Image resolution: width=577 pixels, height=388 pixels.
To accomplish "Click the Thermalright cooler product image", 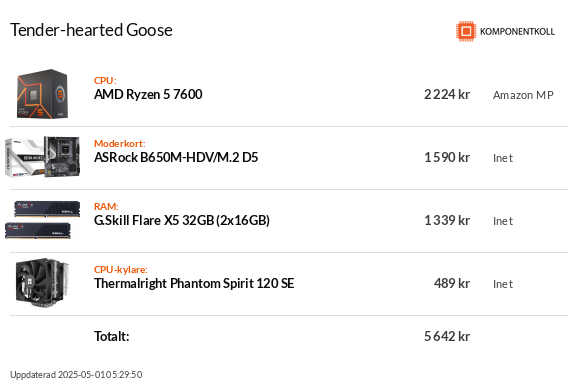I will pyautogui.click(x=42, y=283).
